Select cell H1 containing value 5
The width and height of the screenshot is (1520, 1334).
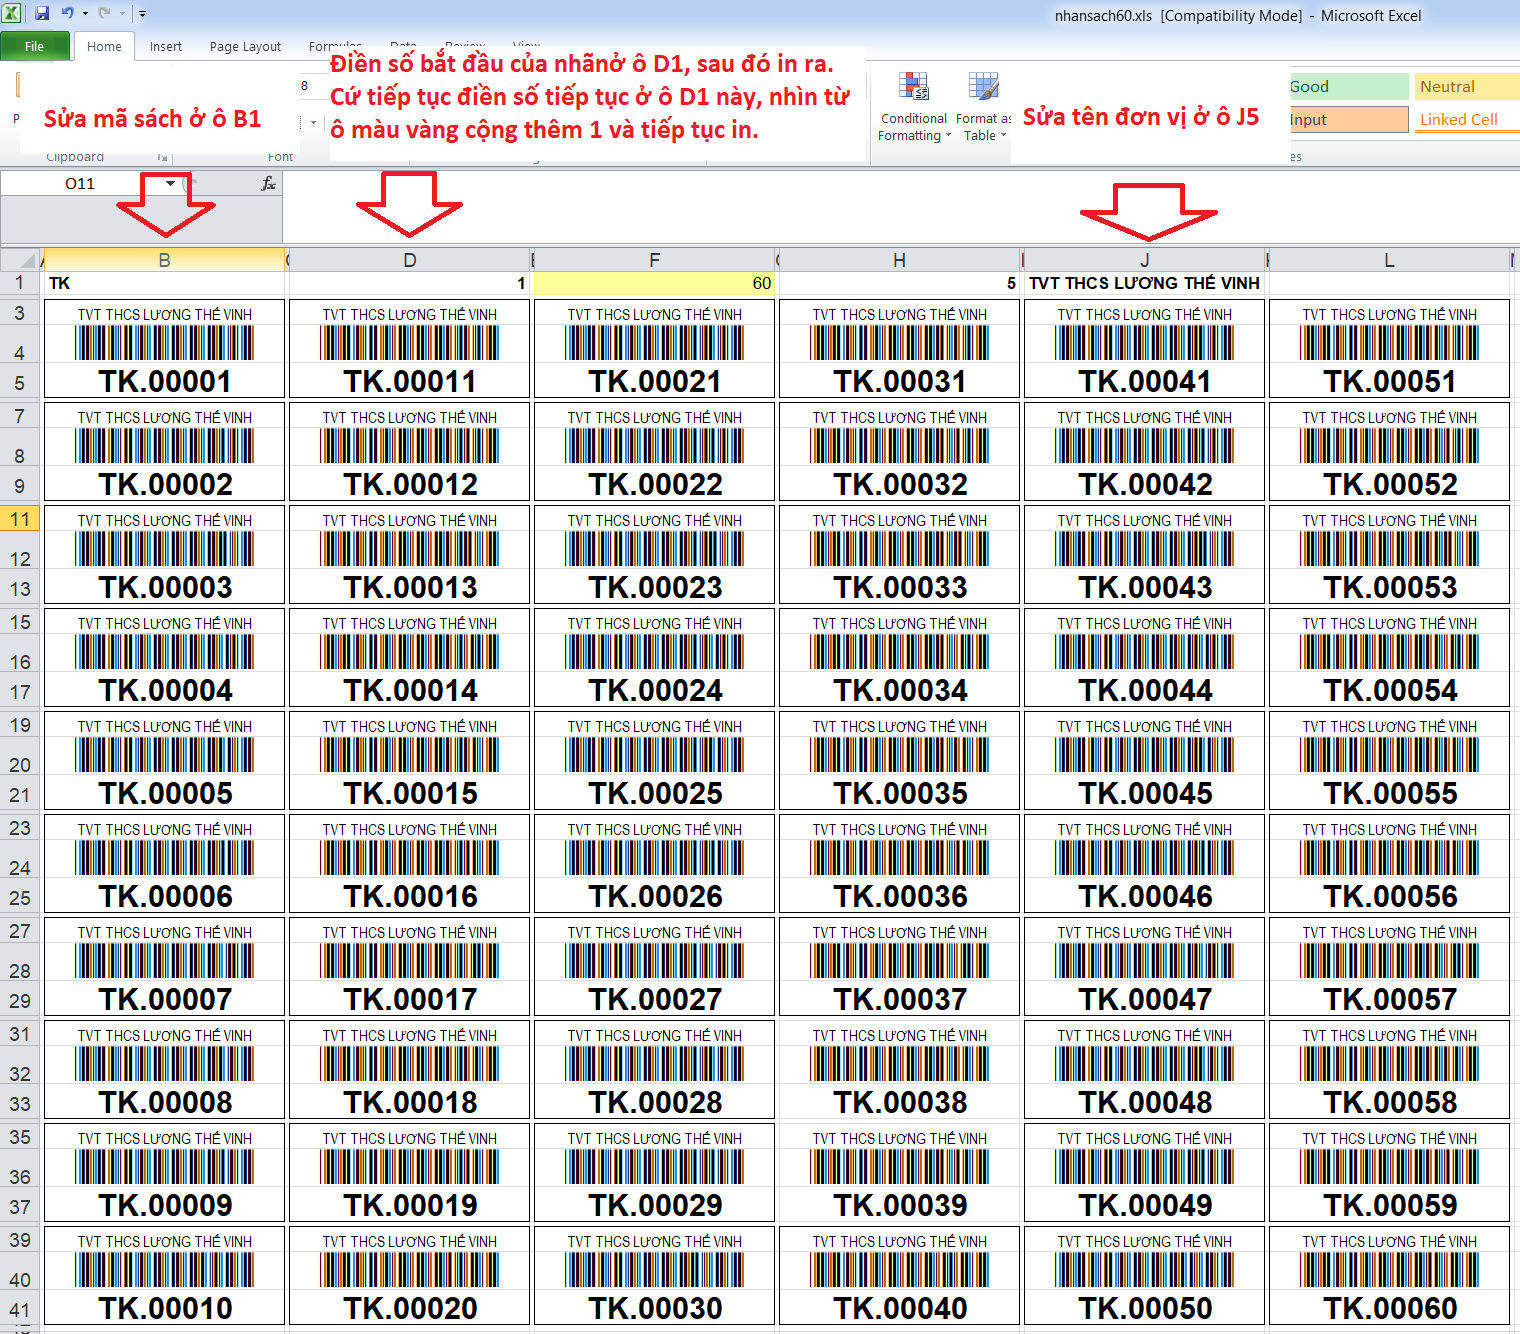click(899, 283)
